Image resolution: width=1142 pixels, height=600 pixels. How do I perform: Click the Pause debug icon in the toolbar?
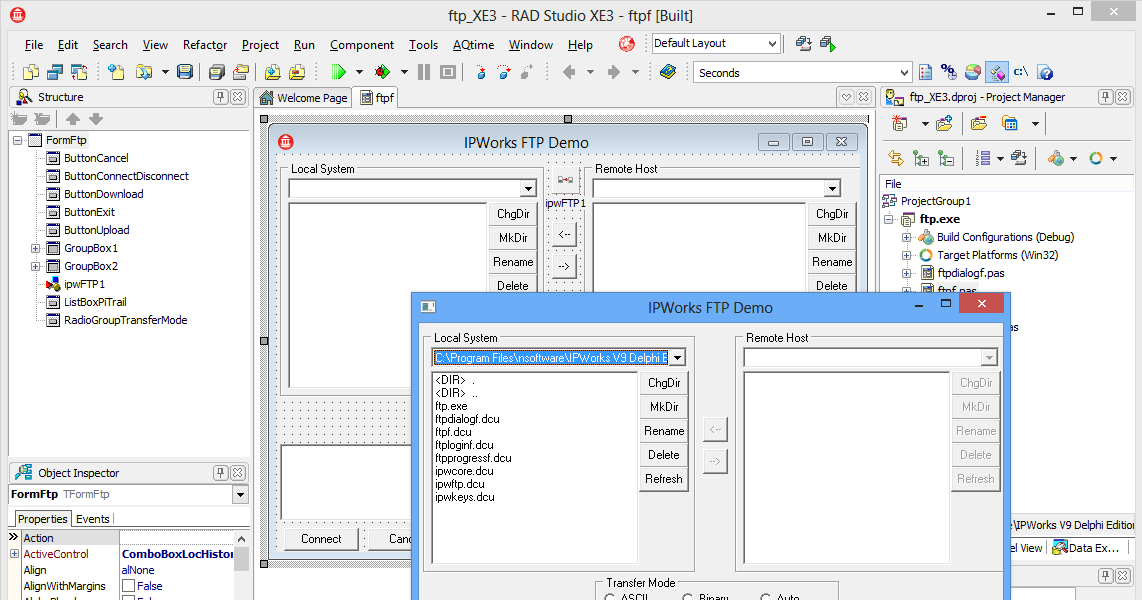pos(424,72)
